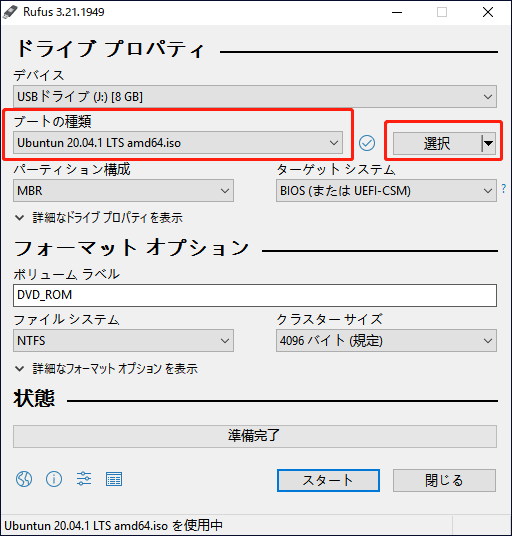Click the DVD_ROM volume label field

255,295
